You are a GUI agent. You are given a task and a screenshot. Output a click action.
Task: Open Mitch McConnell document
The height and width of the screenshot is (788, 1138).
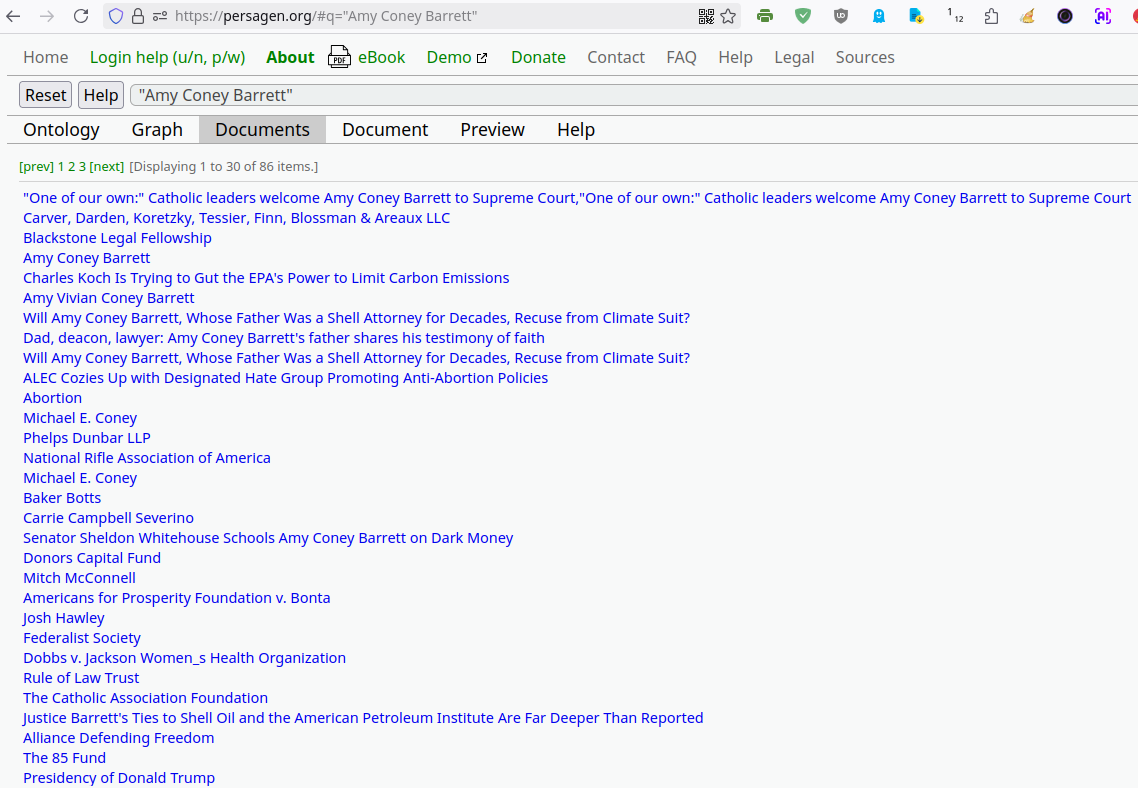79,578
